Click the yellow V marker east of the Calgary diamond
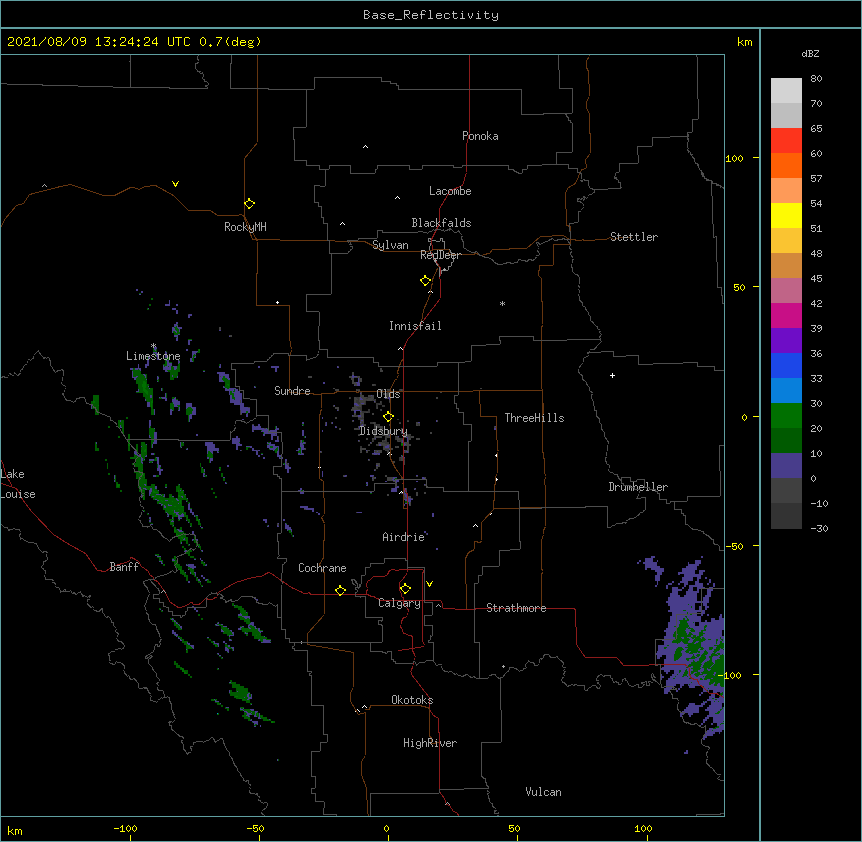The height and width of the screenshot is (842, 862). click(x=429, y=584)
